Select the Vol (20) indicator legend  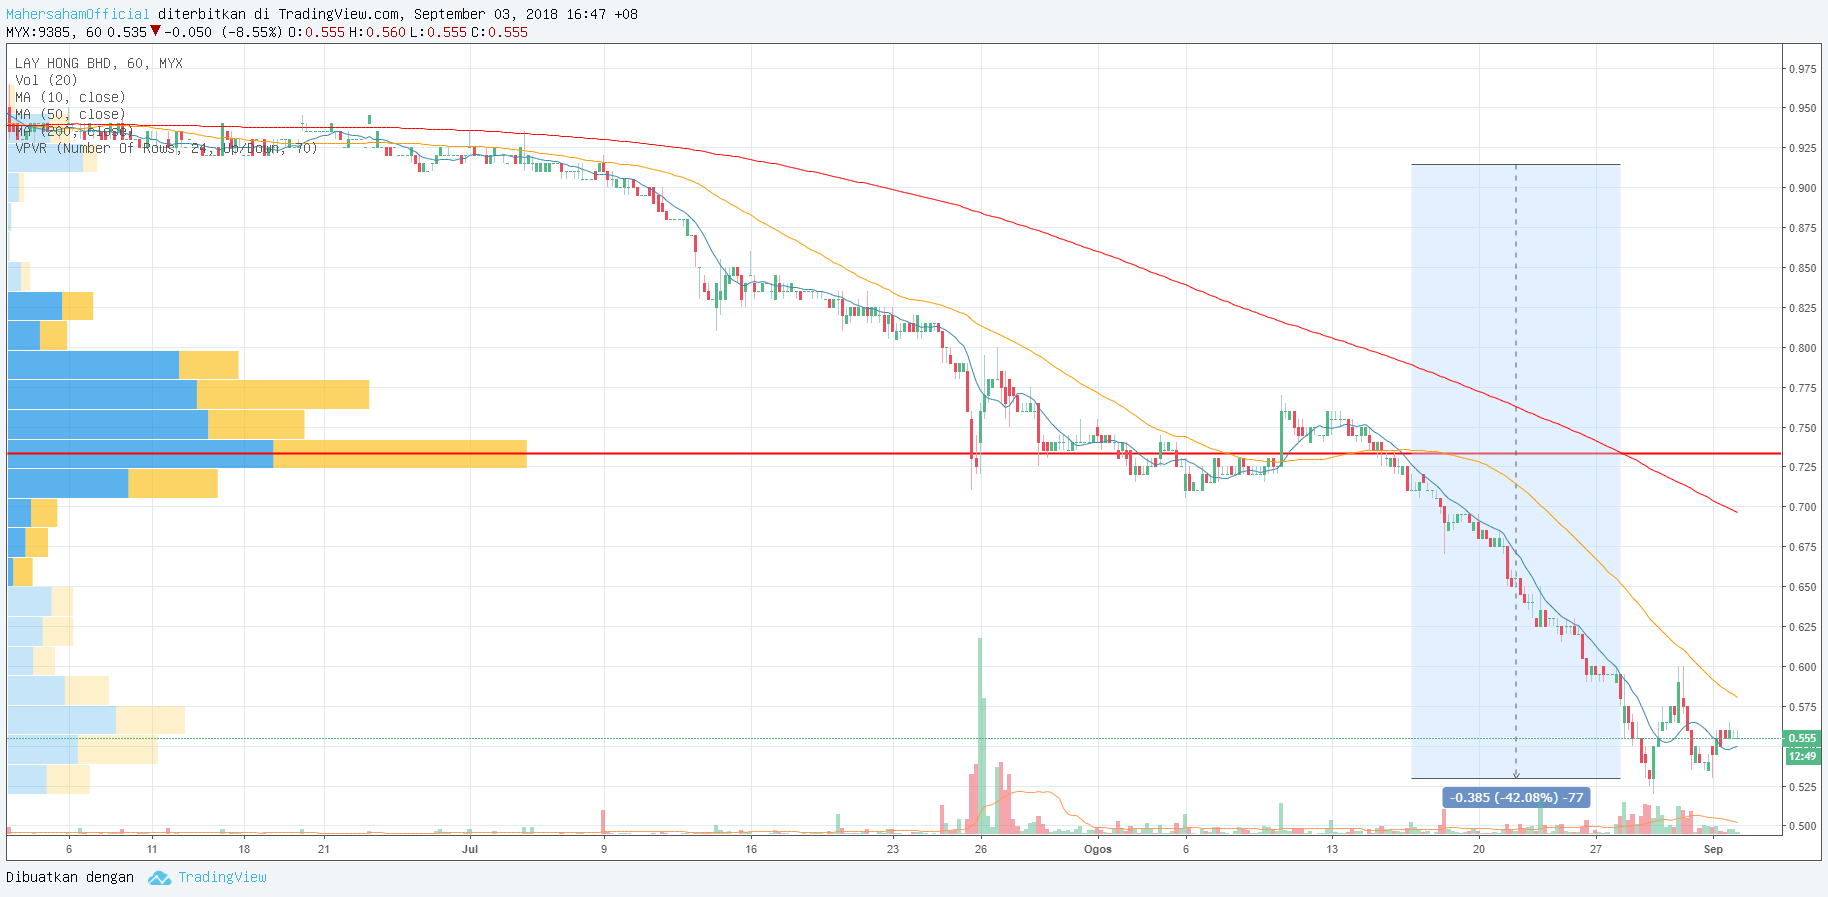46,80
